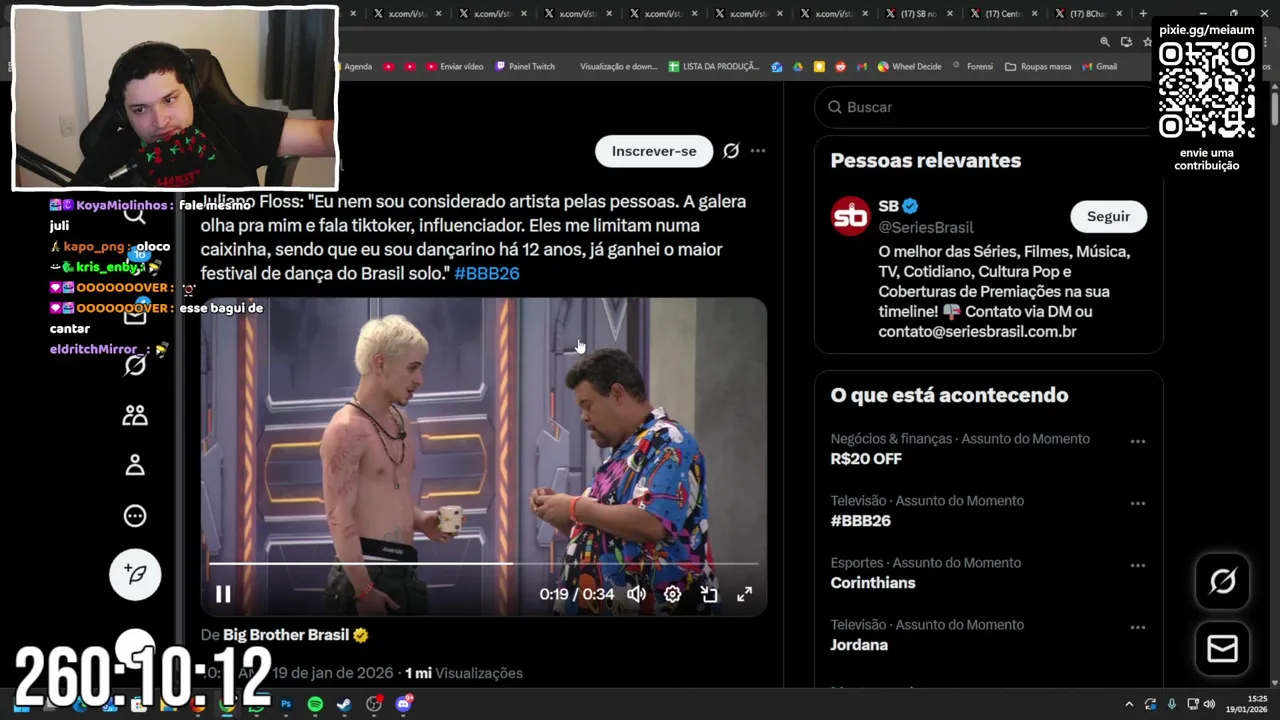Follow SB with the Seguir button

point(1108,216)
